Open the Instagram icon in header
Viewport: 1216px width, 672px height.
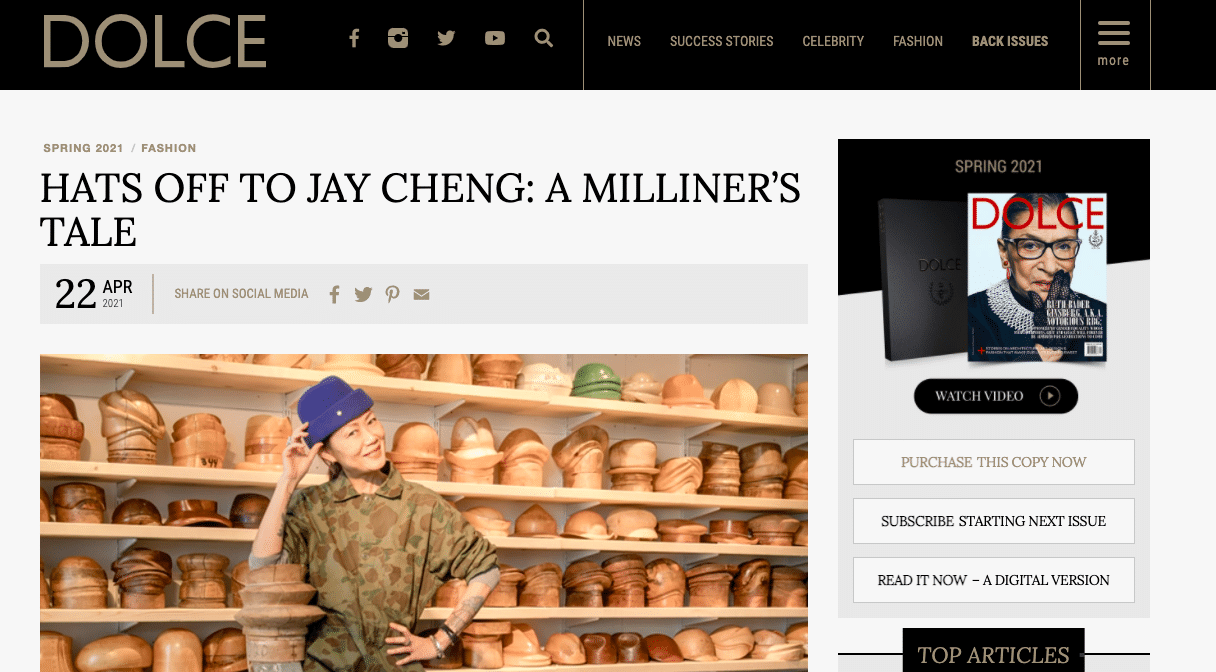click(398, 39)
